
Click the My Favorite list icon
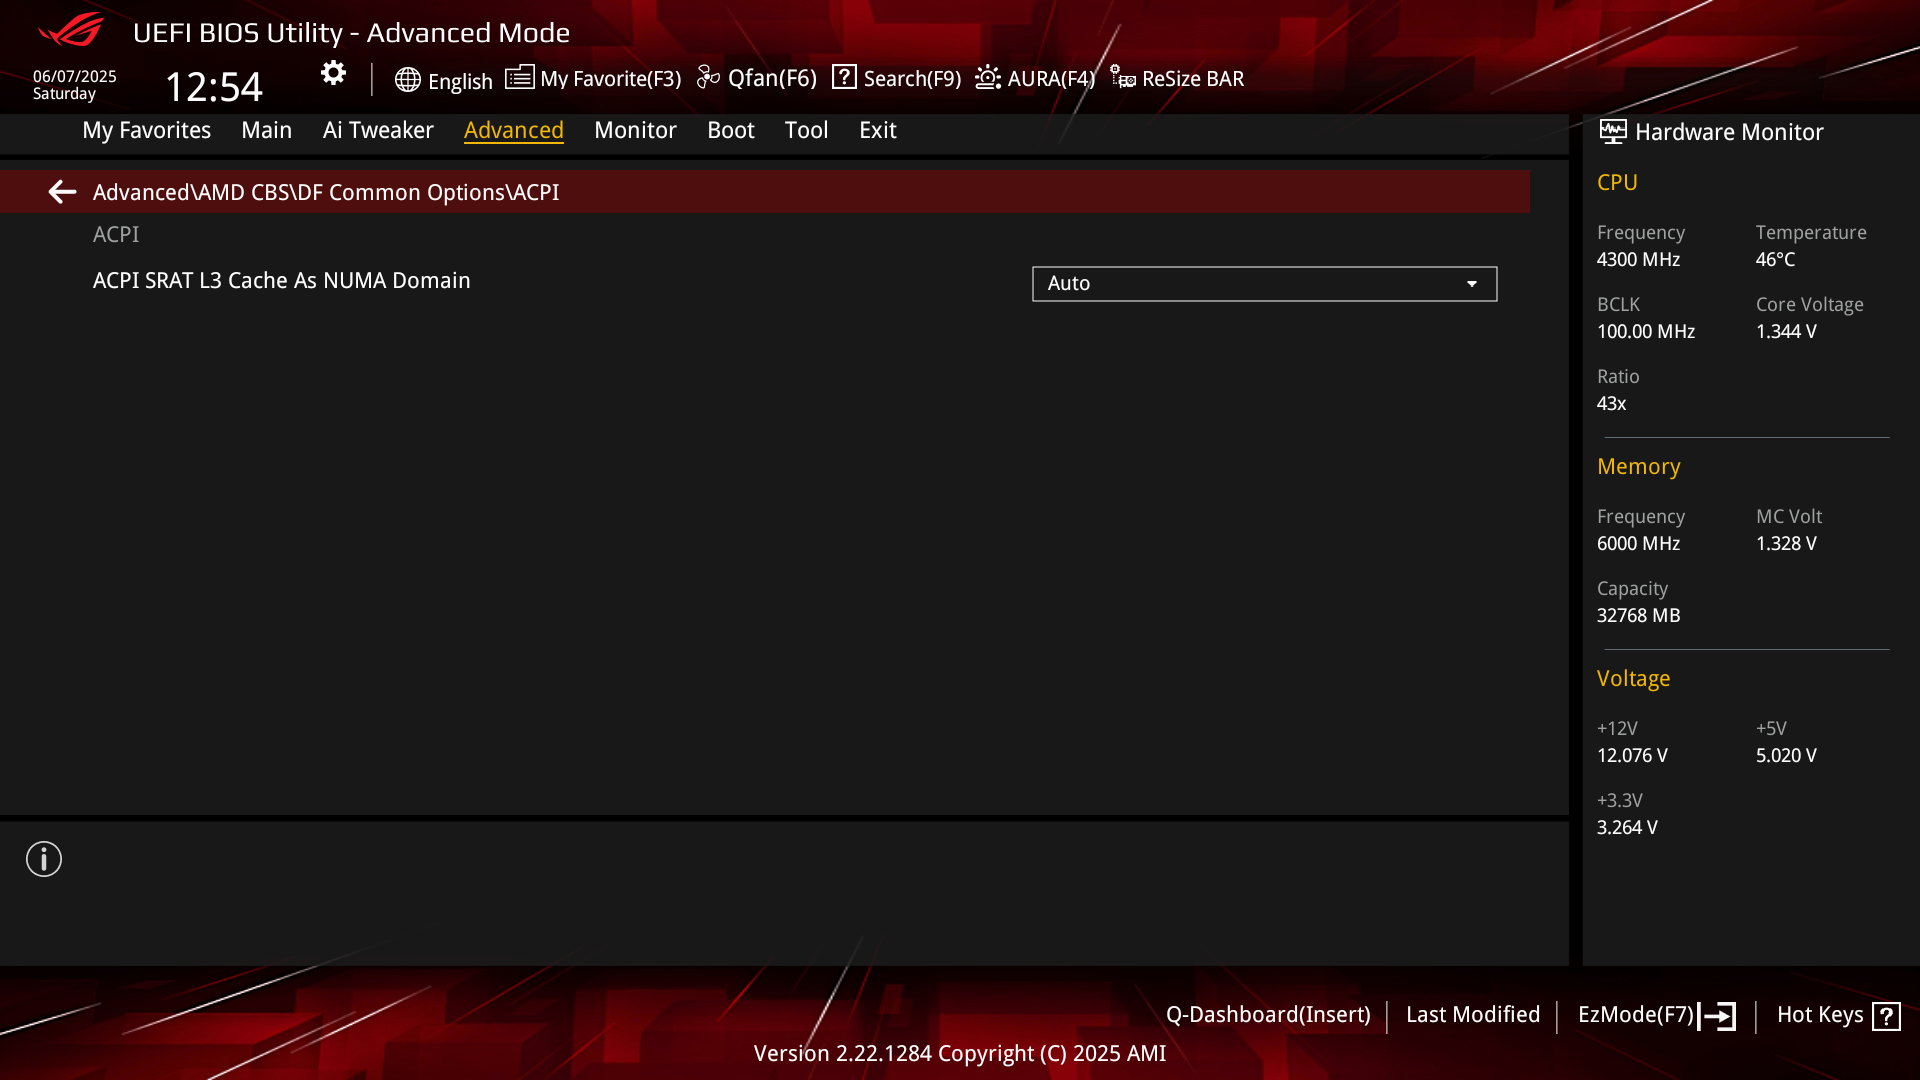click(x=519, y=77)
